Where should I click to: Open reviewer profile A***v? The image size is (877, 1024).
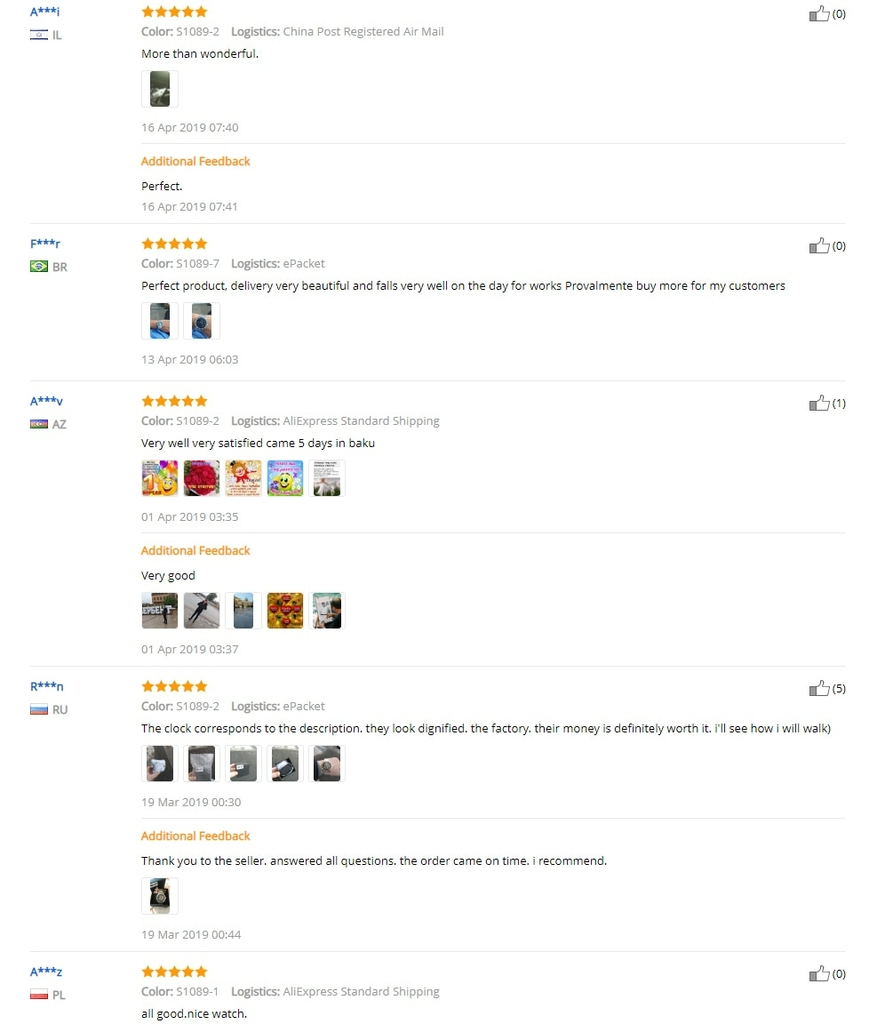pyautogui.click(x=46, y=400)
